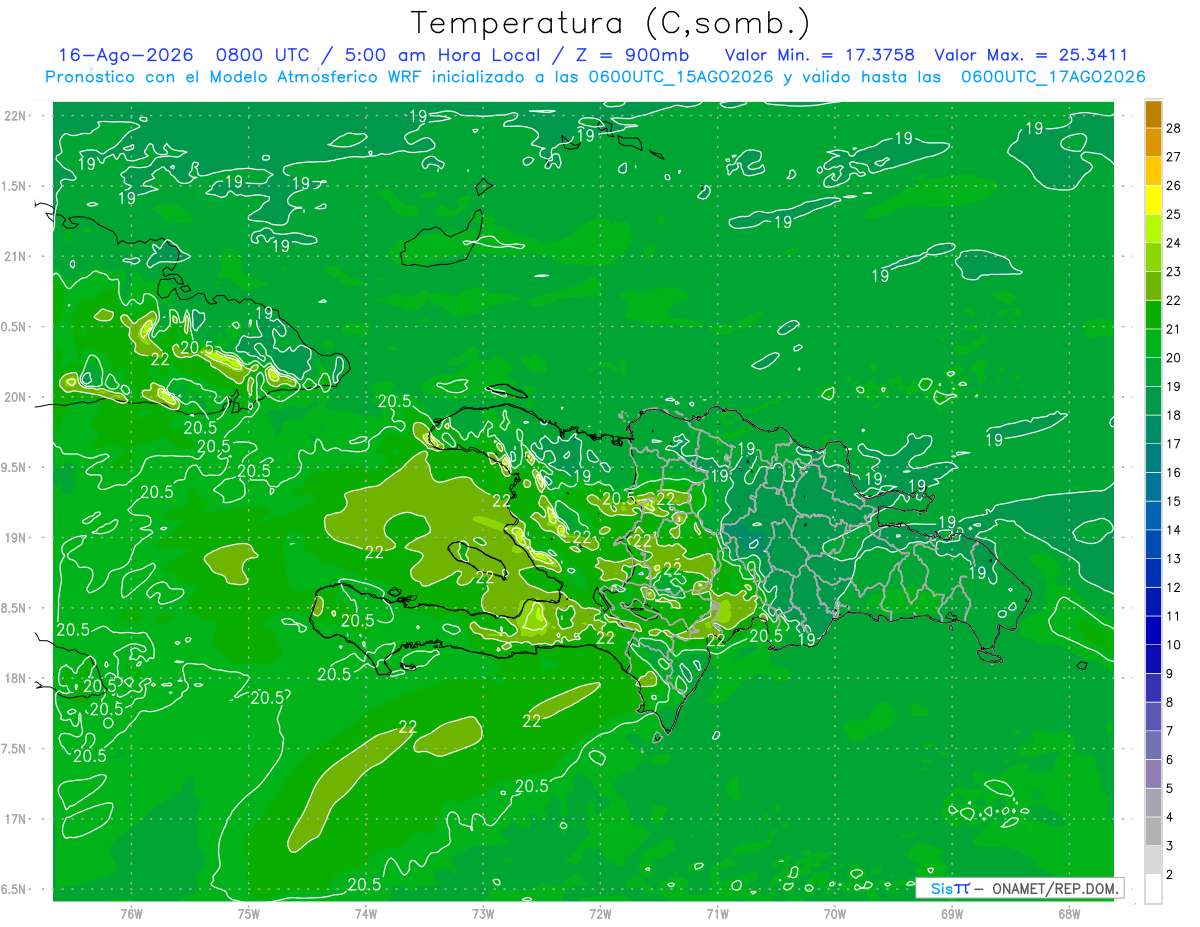Click the "74W" longitude axis label

coord(365,914)
